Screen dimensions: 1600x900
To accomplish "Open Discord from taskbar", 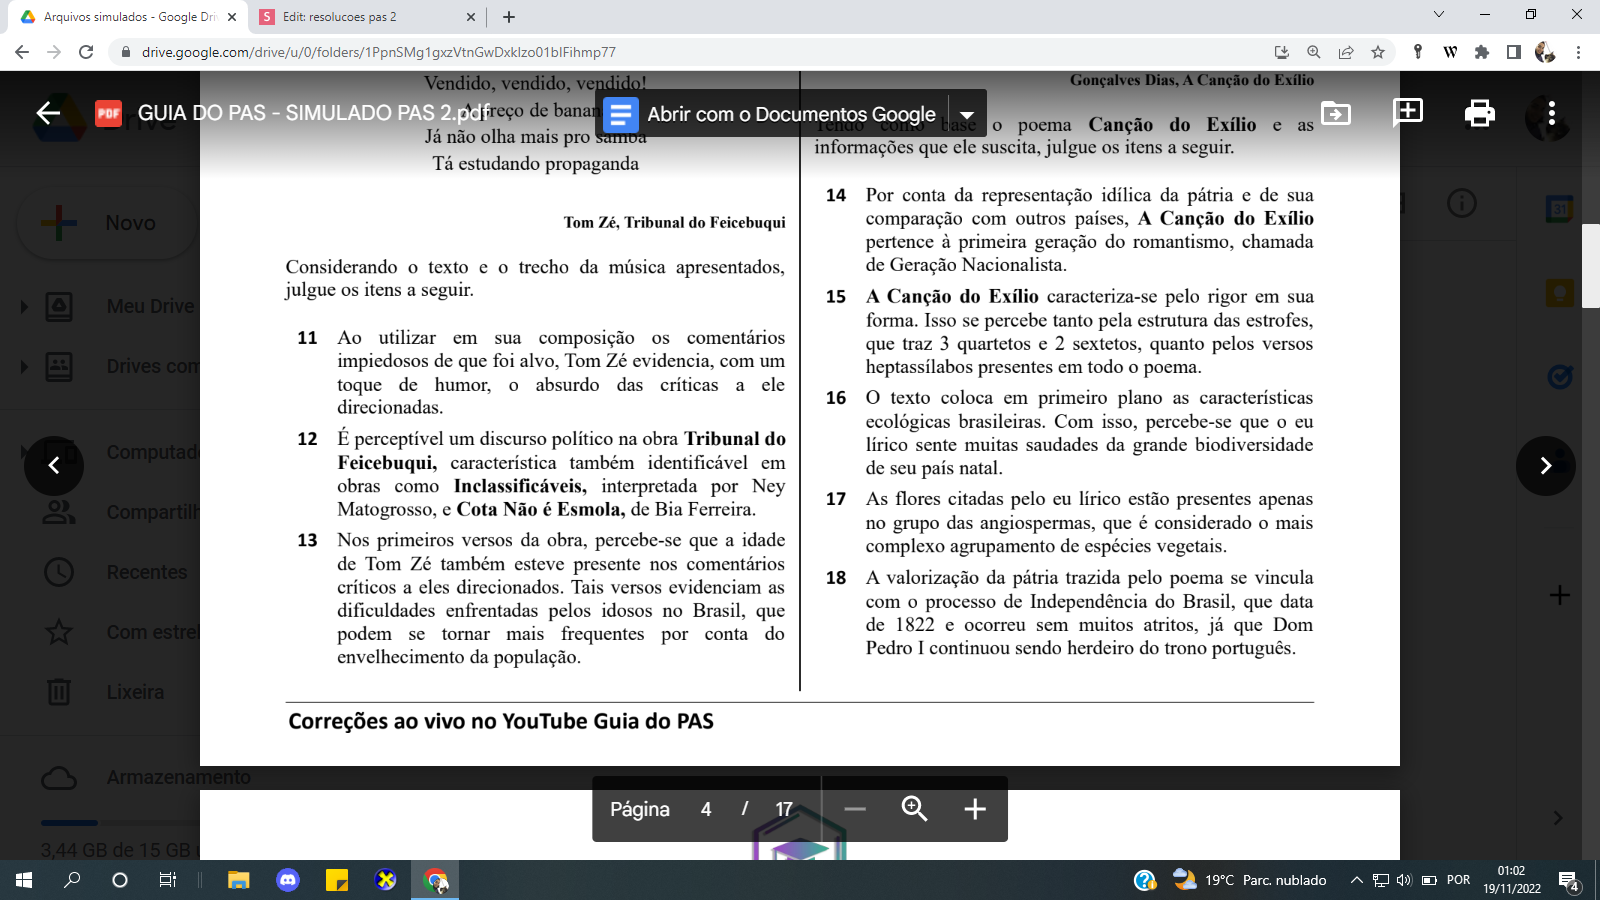I will click(x=288, y=880).
